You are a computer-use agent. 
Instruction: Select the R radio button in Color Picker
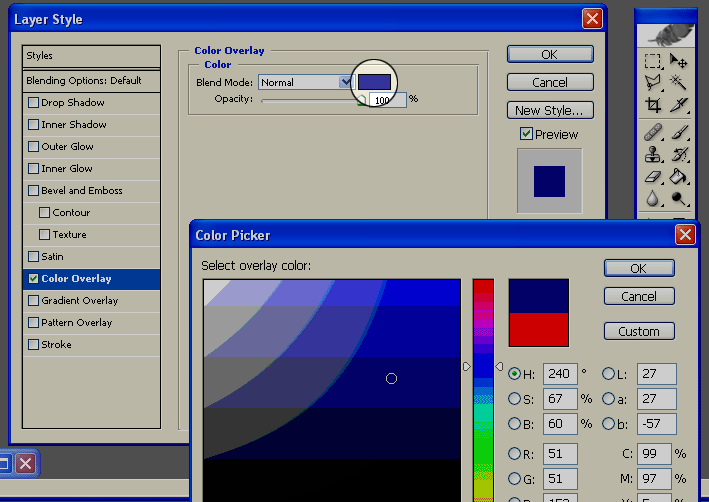pos(514,454)
